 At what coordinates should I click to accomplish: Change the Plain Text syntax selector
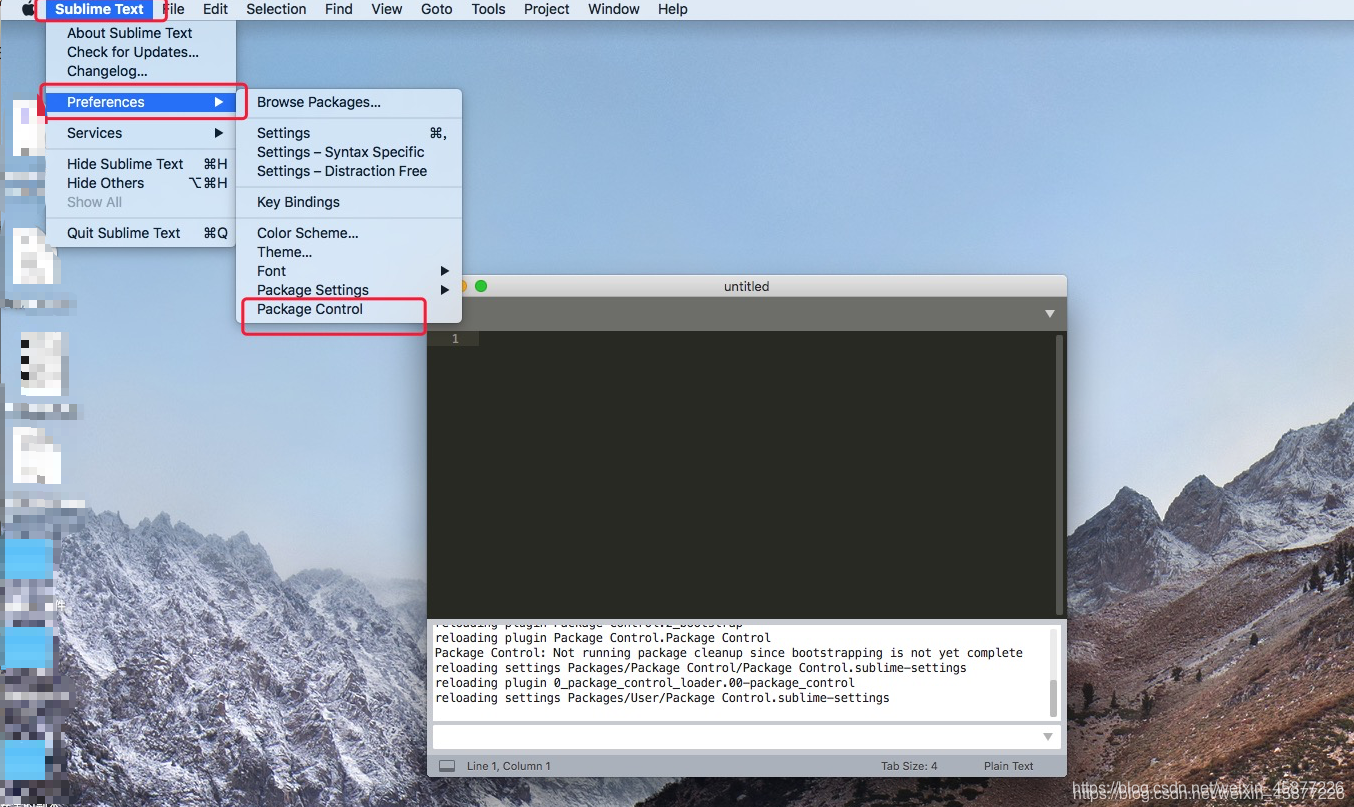(x=1008, y=766)
